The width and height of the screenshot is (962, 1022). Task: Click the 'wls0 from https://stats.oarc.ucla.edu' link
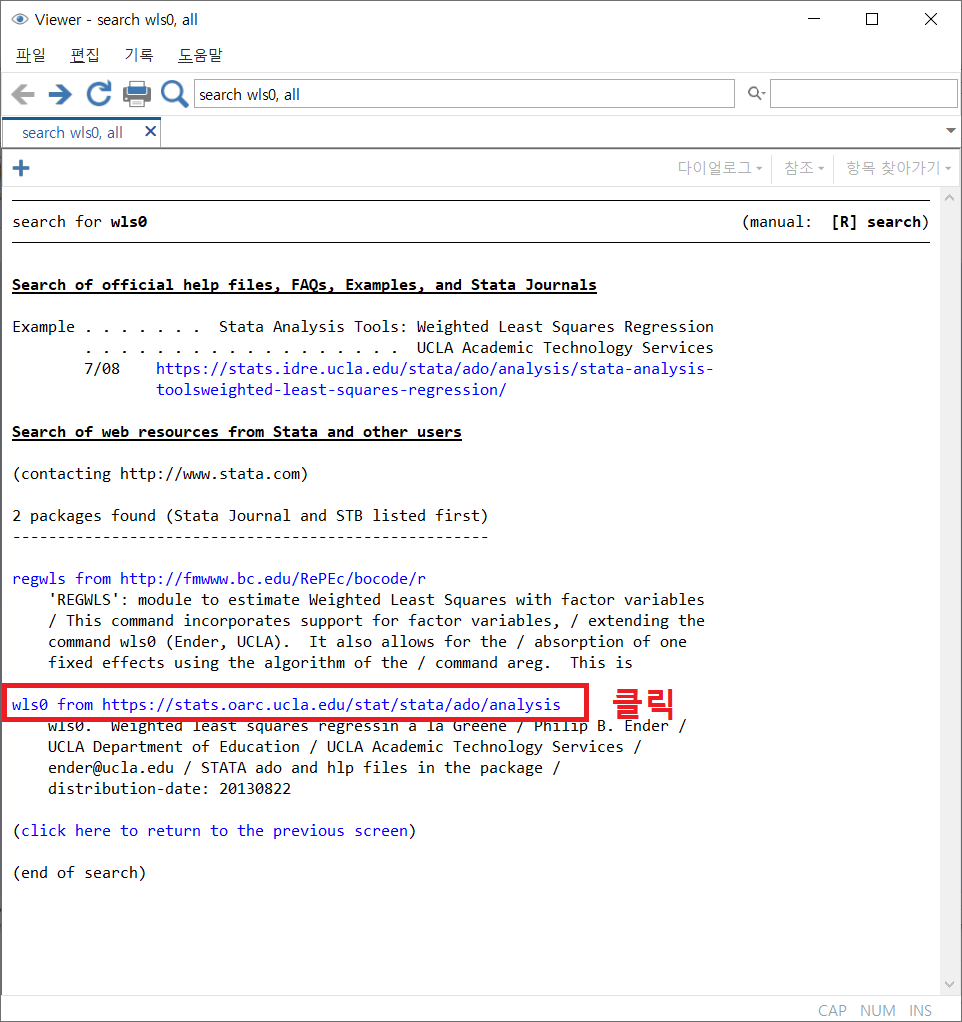click(286, 705)
